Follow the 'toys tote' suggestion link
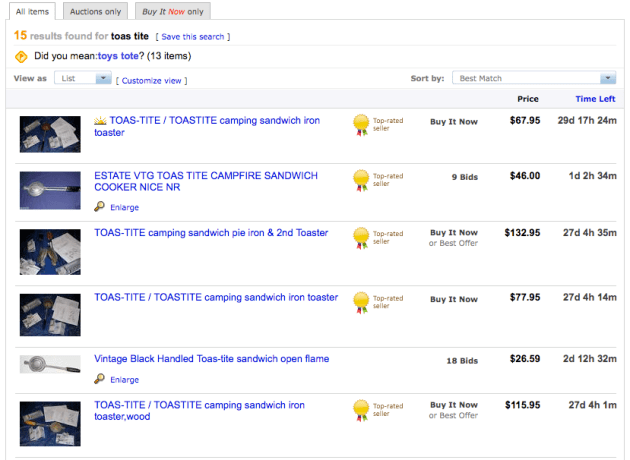Viewport: 630px width, 460px height. (x=118, y=56)
